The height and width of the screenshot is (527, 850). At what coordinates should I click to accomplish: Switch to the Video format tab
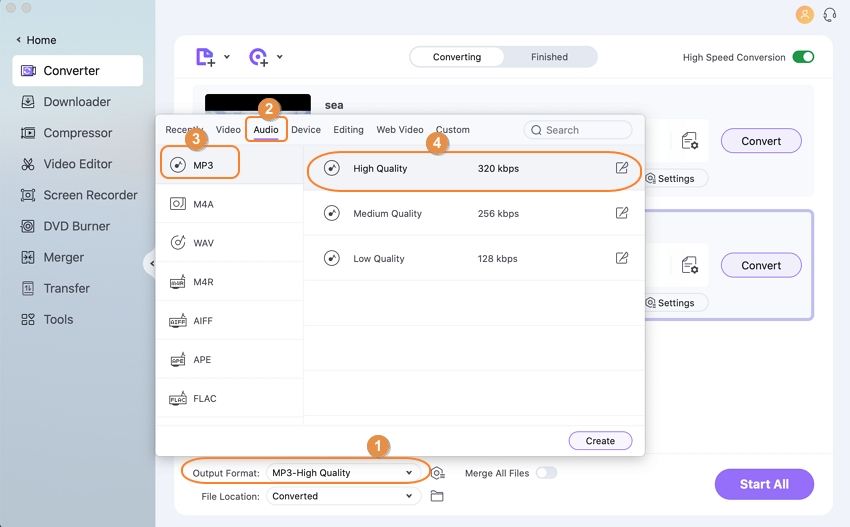228,130
